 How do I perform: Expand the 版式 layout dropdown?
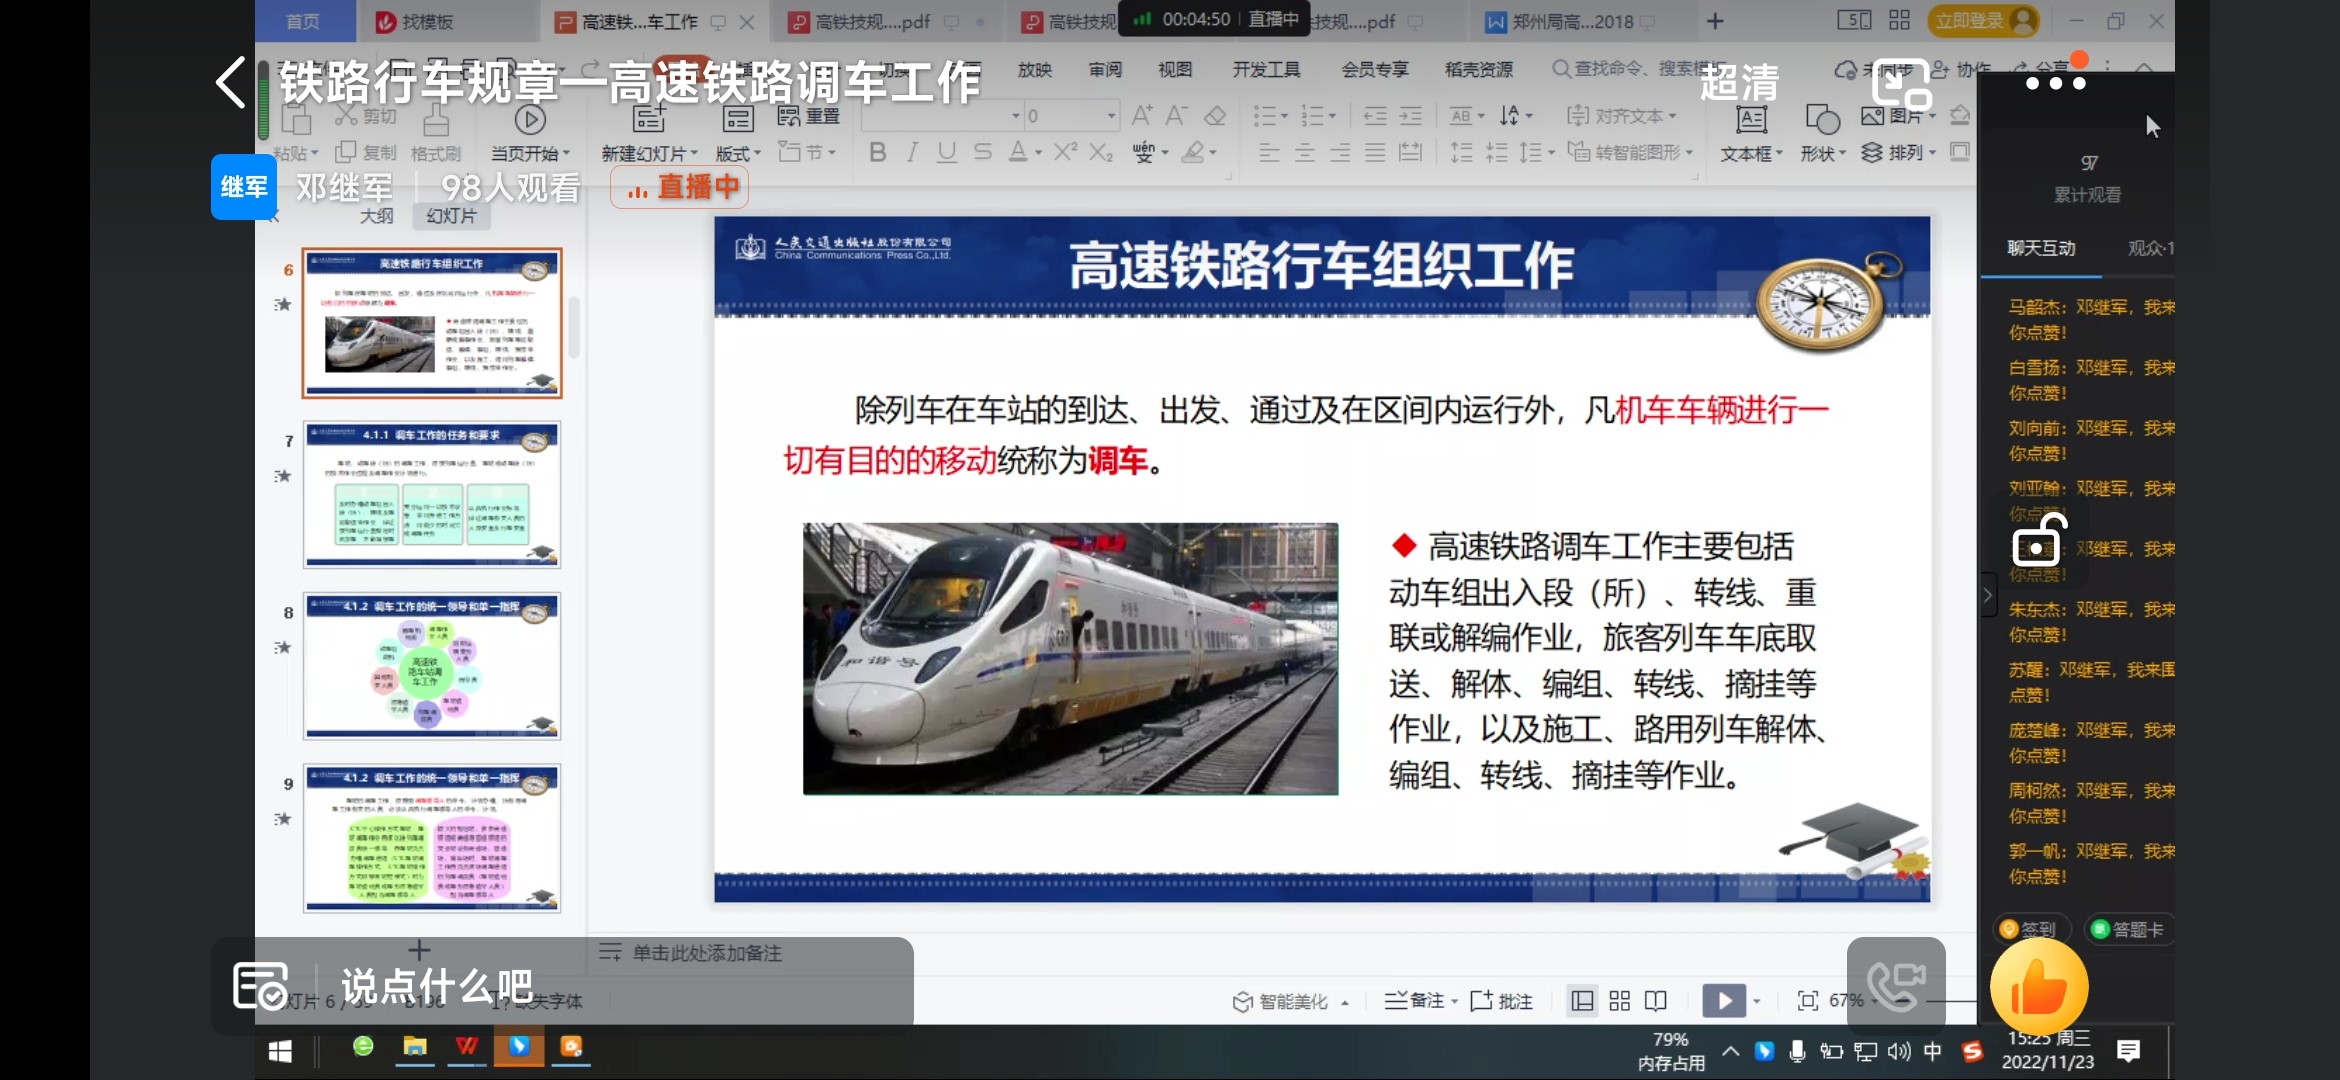(738, 153)
